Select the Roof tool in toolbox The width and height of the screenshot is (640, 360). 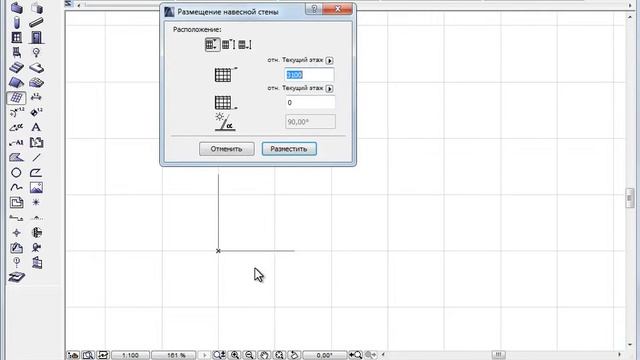tap(16, 82)
